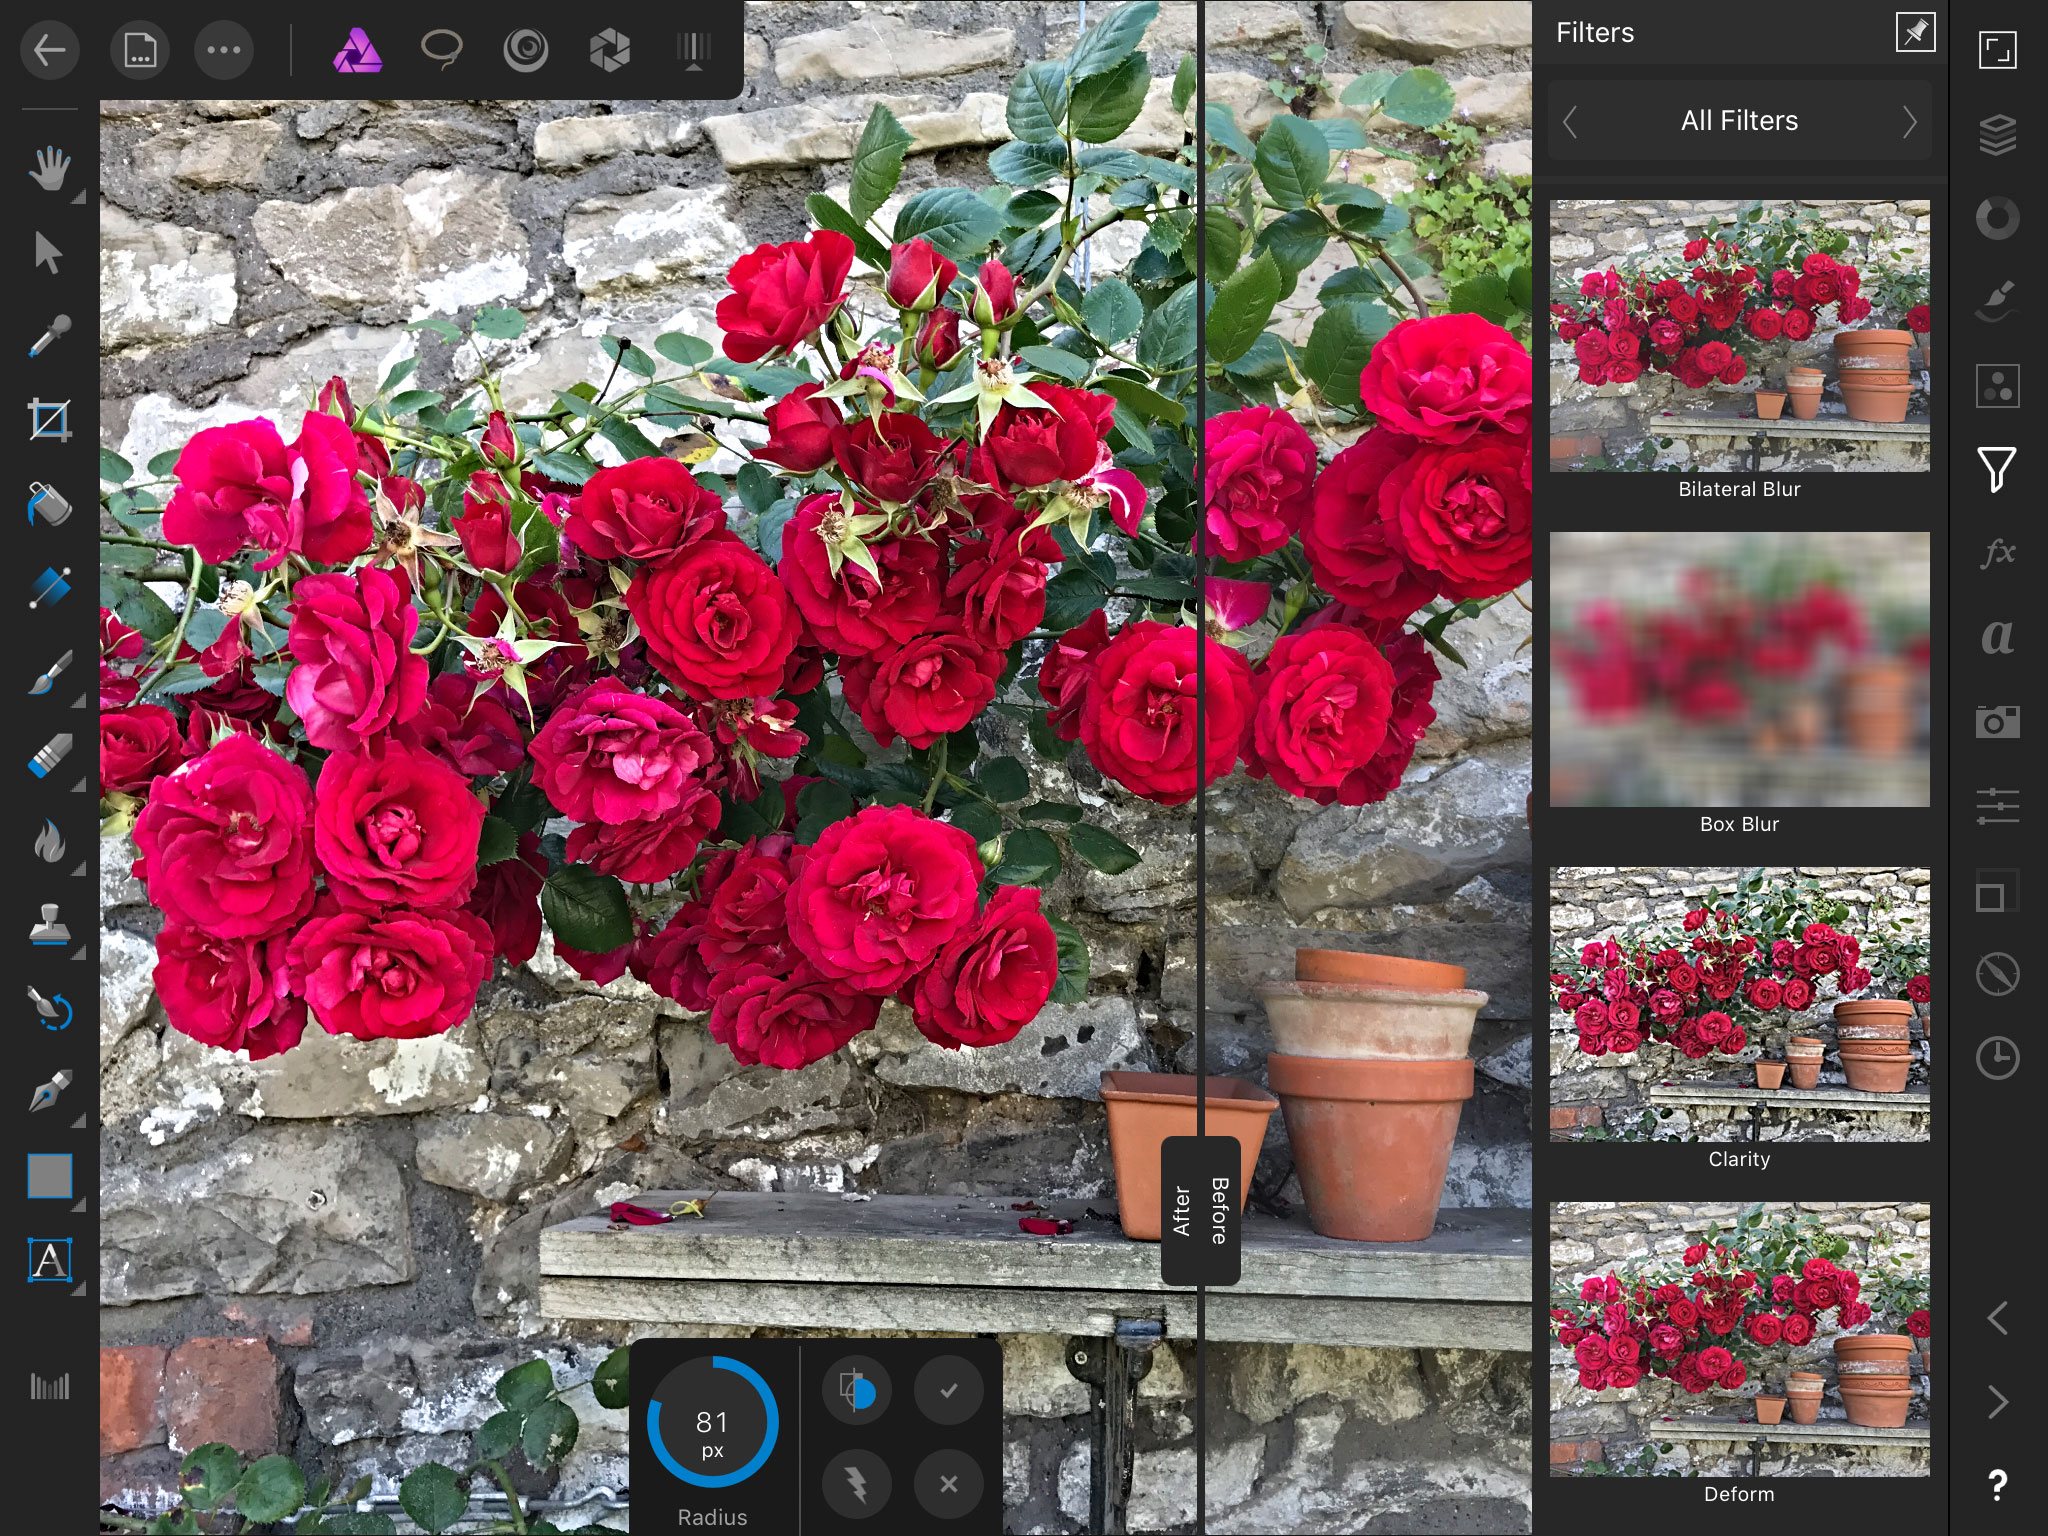Activate the Crop tool
Screen dimensions: 2048x1536
click(49, 420)
